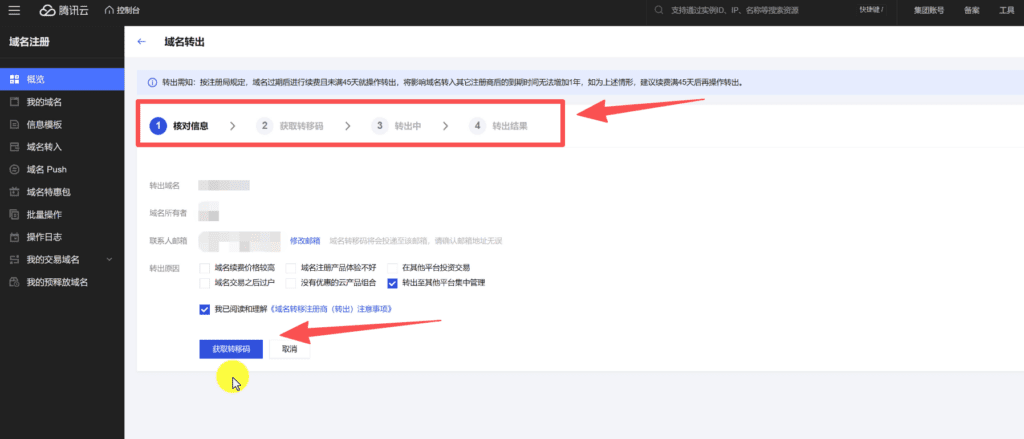Click step 2 label 获取转移码
This screenshot has height=439, width=1024.
(x=301, y=126)
